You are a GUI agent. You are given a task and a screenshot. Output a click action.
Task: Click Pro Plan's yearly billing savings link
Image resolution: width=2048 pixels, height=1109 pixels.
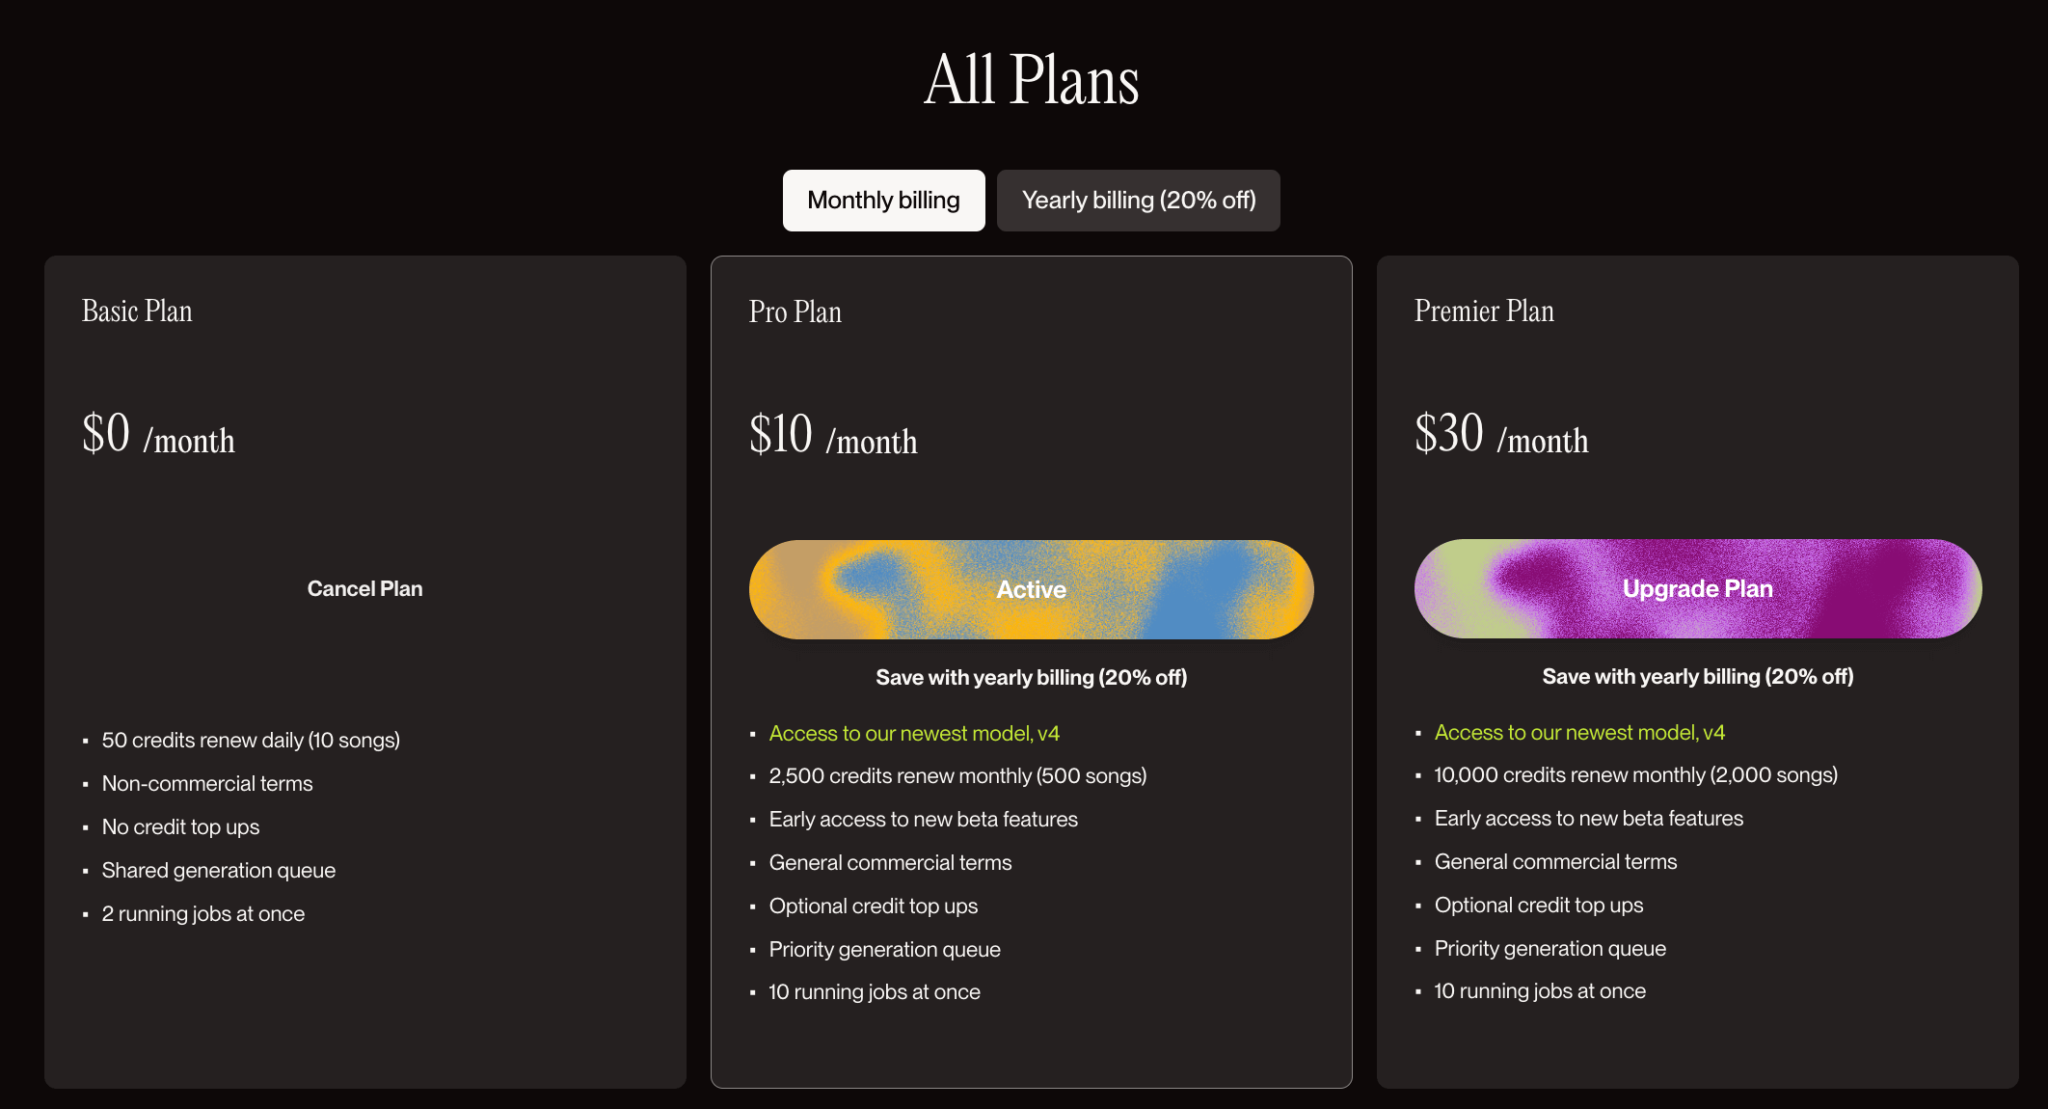coord(1031,677)
